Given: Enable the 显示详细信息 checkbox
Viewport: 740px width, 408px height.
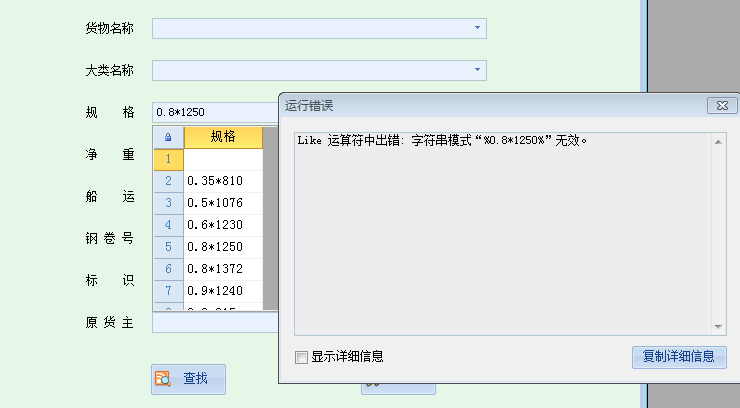Looking at the screenshot, I should [302, 357].
